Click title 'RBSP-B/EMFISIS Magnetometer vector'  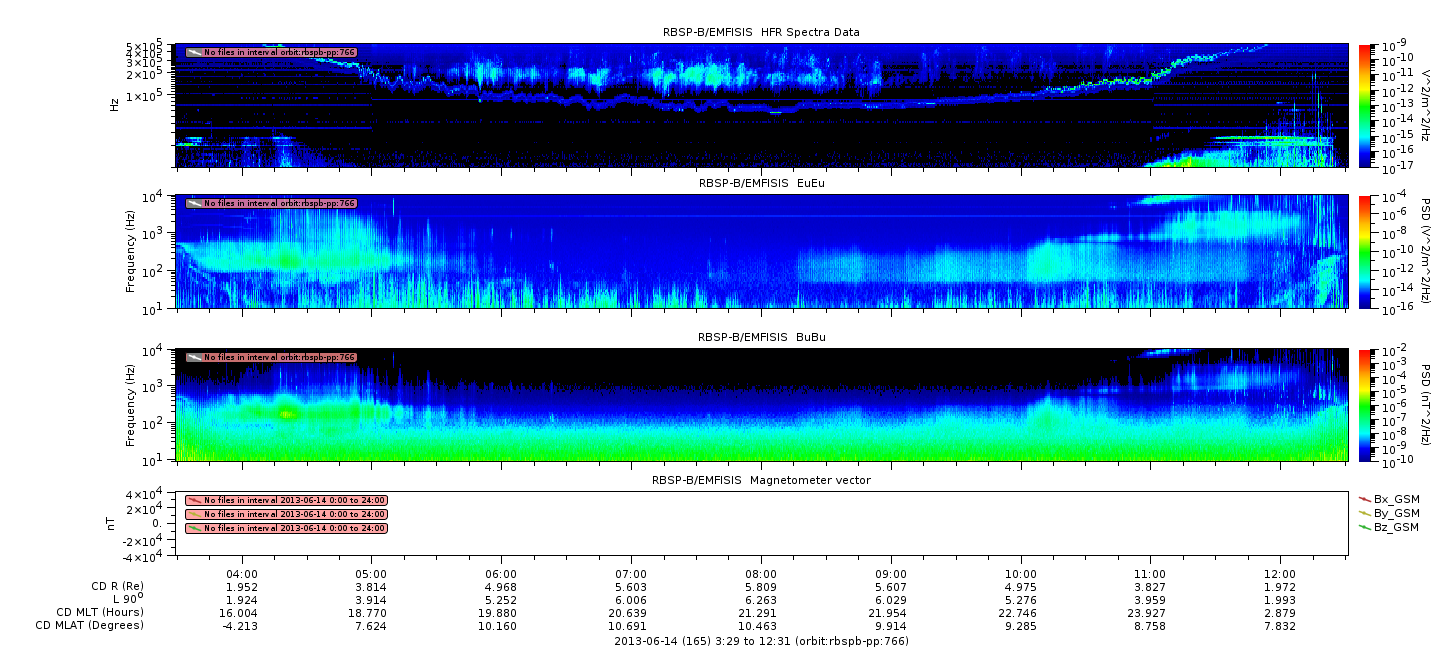(x=761, y=480)
